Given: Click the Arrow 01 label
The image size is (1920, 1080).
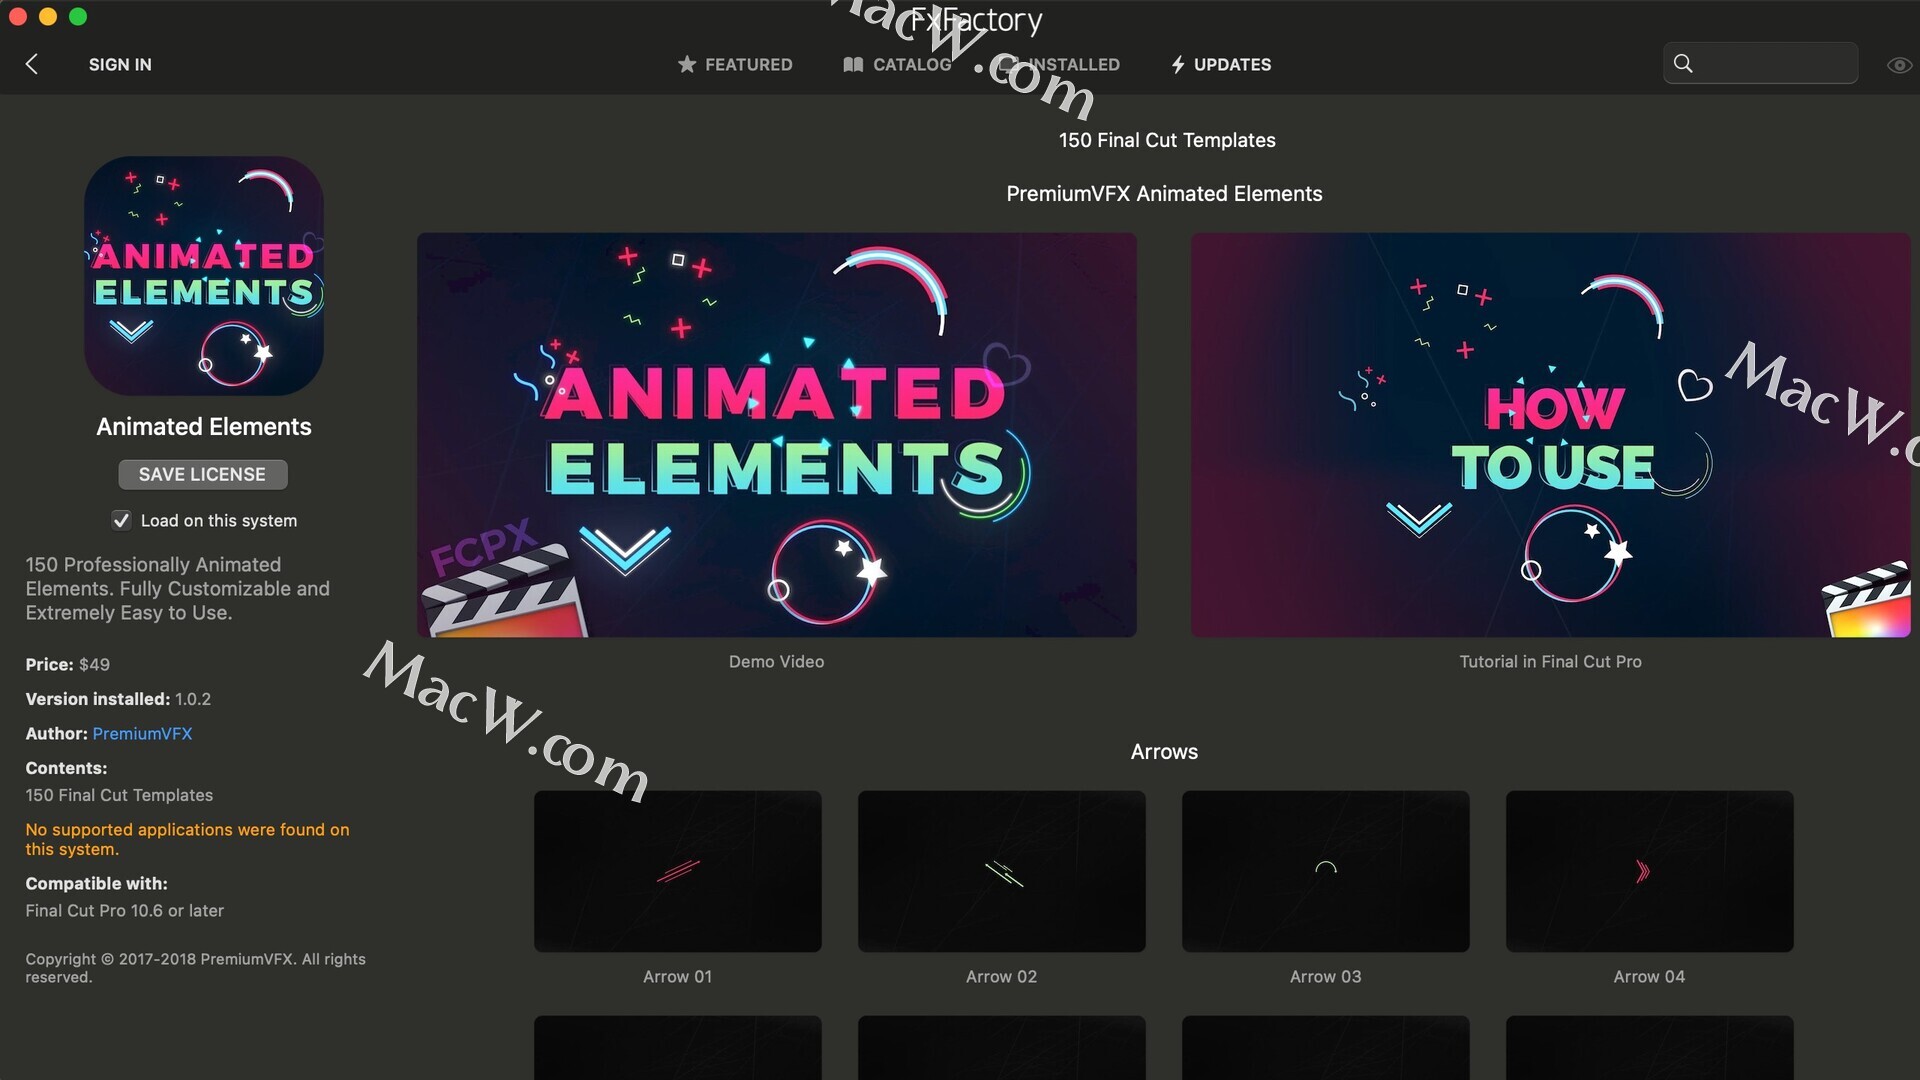Looking at the screenshot, I should tap(678, 977).
